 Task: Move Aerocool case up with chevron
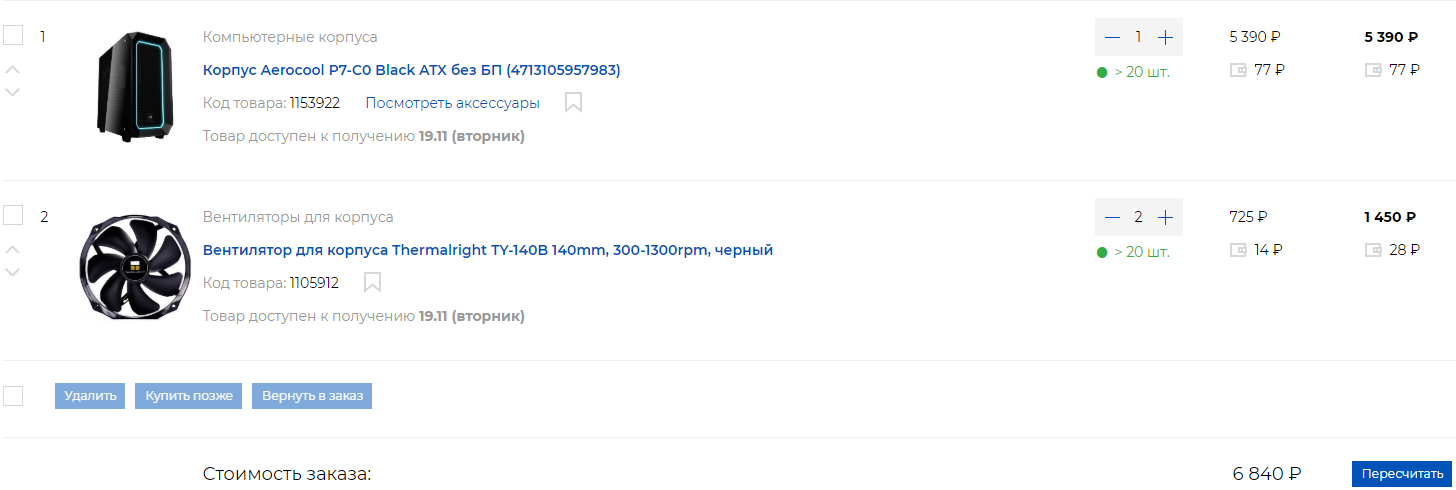pos(13,69)
